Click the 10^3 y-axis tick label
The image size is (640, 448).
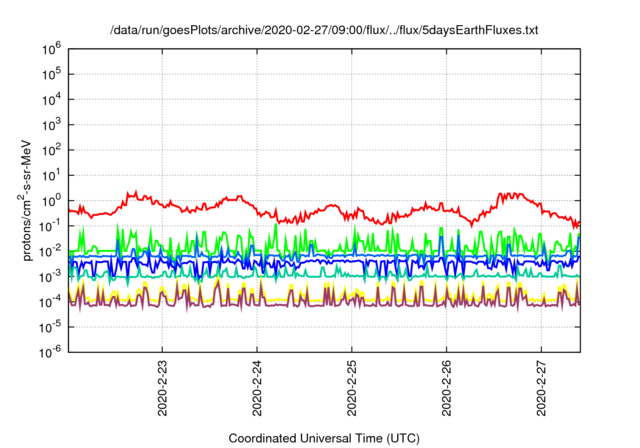click(x=51, y=125)
